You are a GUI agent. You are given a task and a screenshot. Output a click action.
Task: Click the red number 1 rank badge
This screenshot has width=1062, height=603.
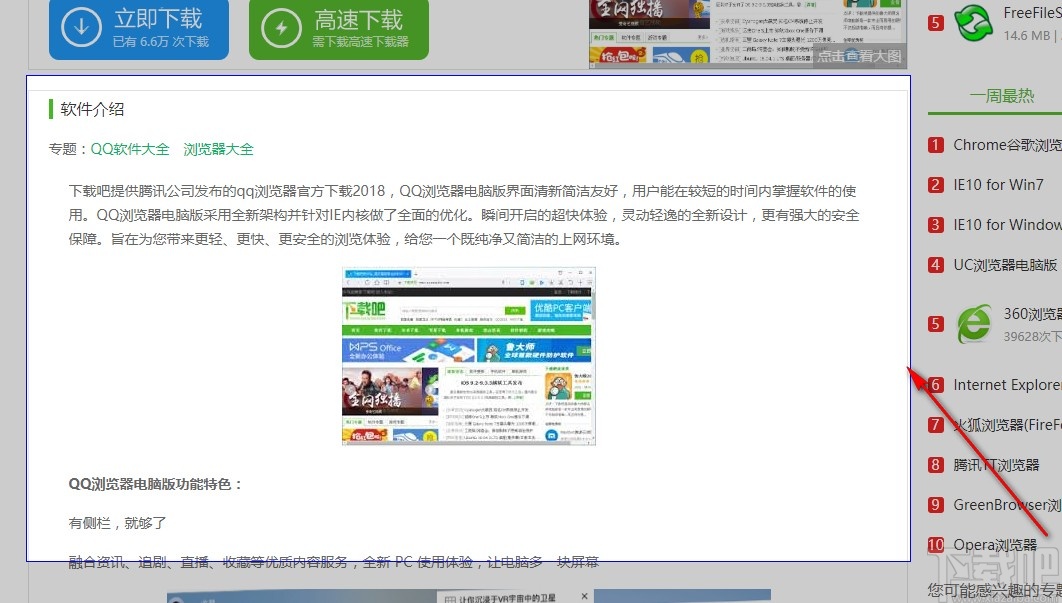point(935,145)
